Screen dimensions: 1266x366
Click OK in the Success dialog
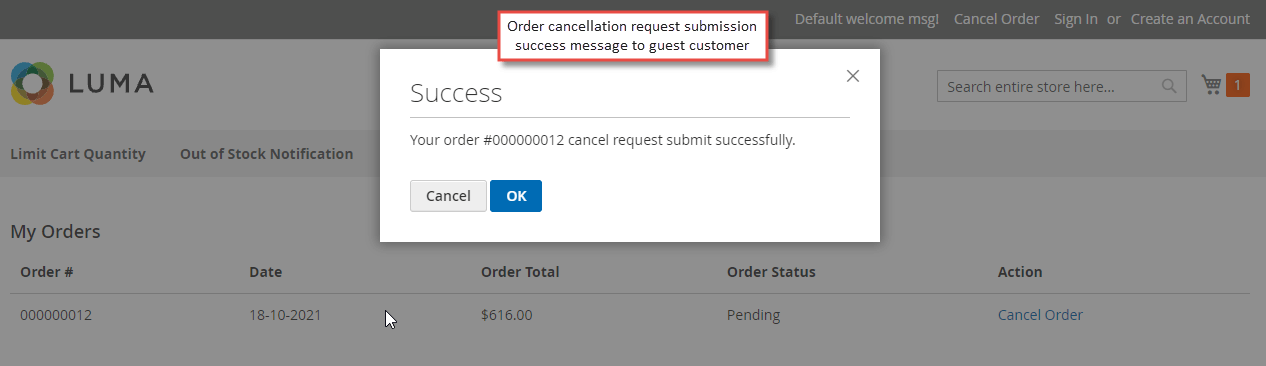pyautogui.click(x=516, y=196)
